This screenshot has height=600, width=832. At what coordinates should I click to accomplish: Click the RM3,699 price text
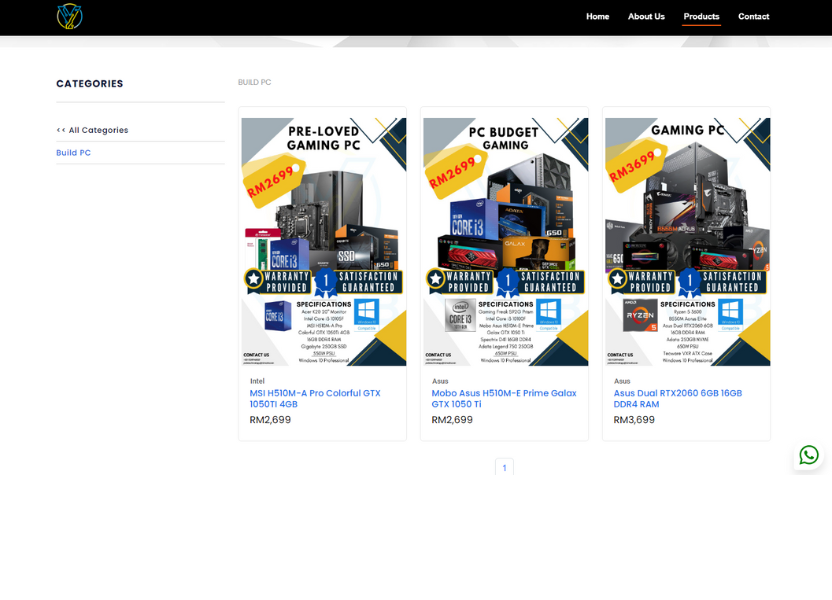634,420
